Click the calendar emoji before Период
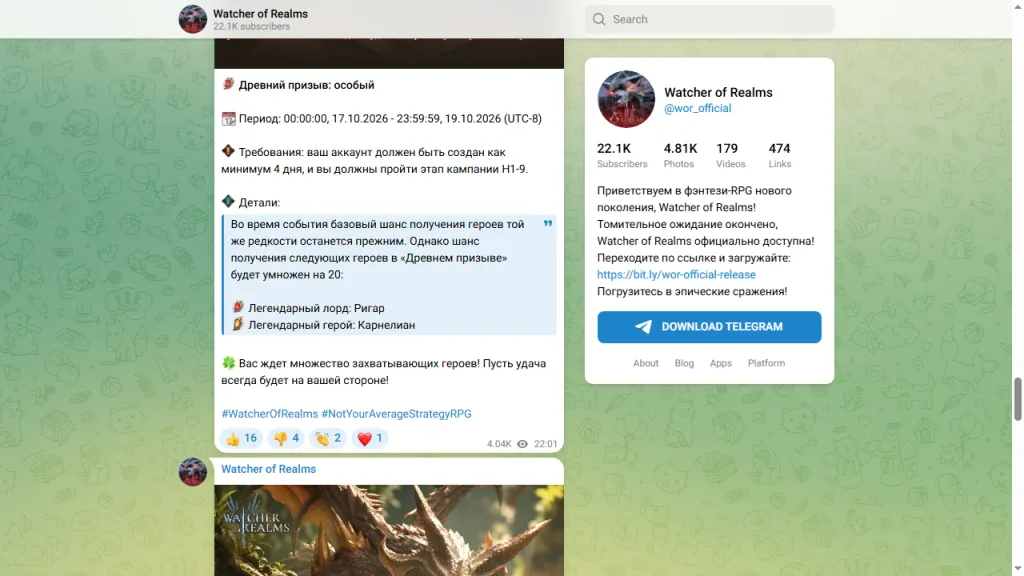 click(228, 119)
